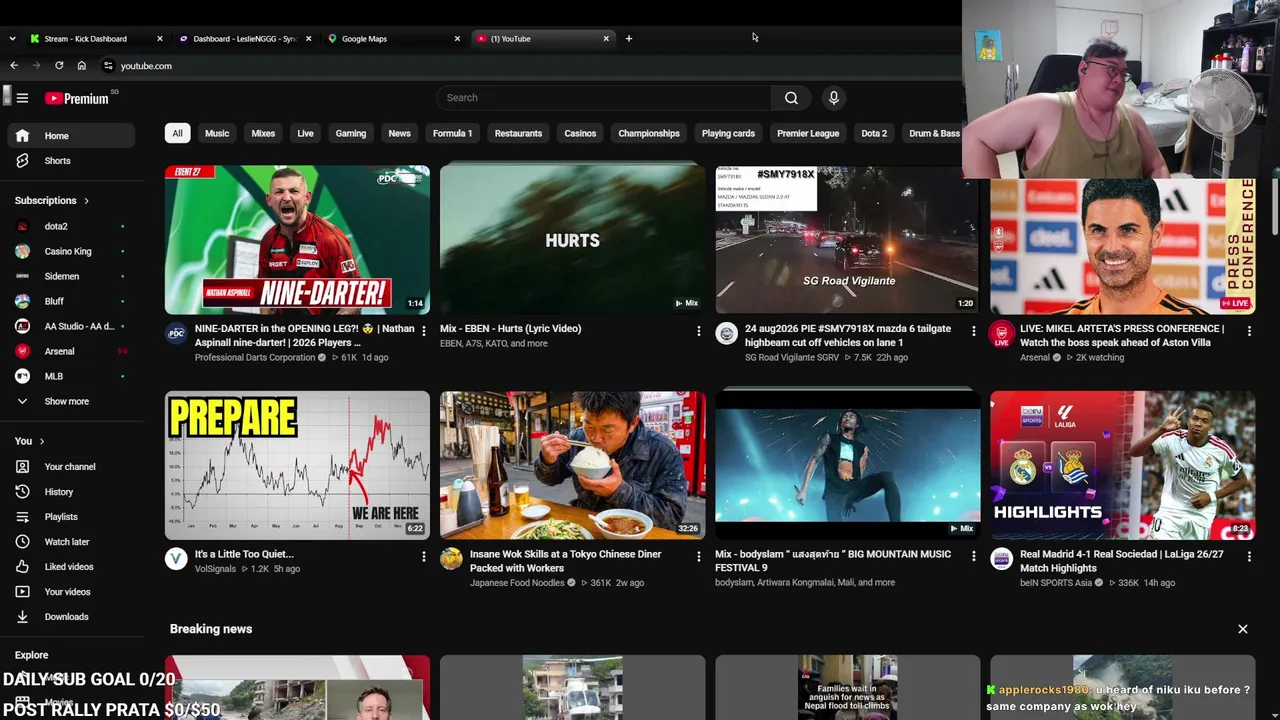Open the SG Road Vigilante video thumbnail

tap(847, 240)
